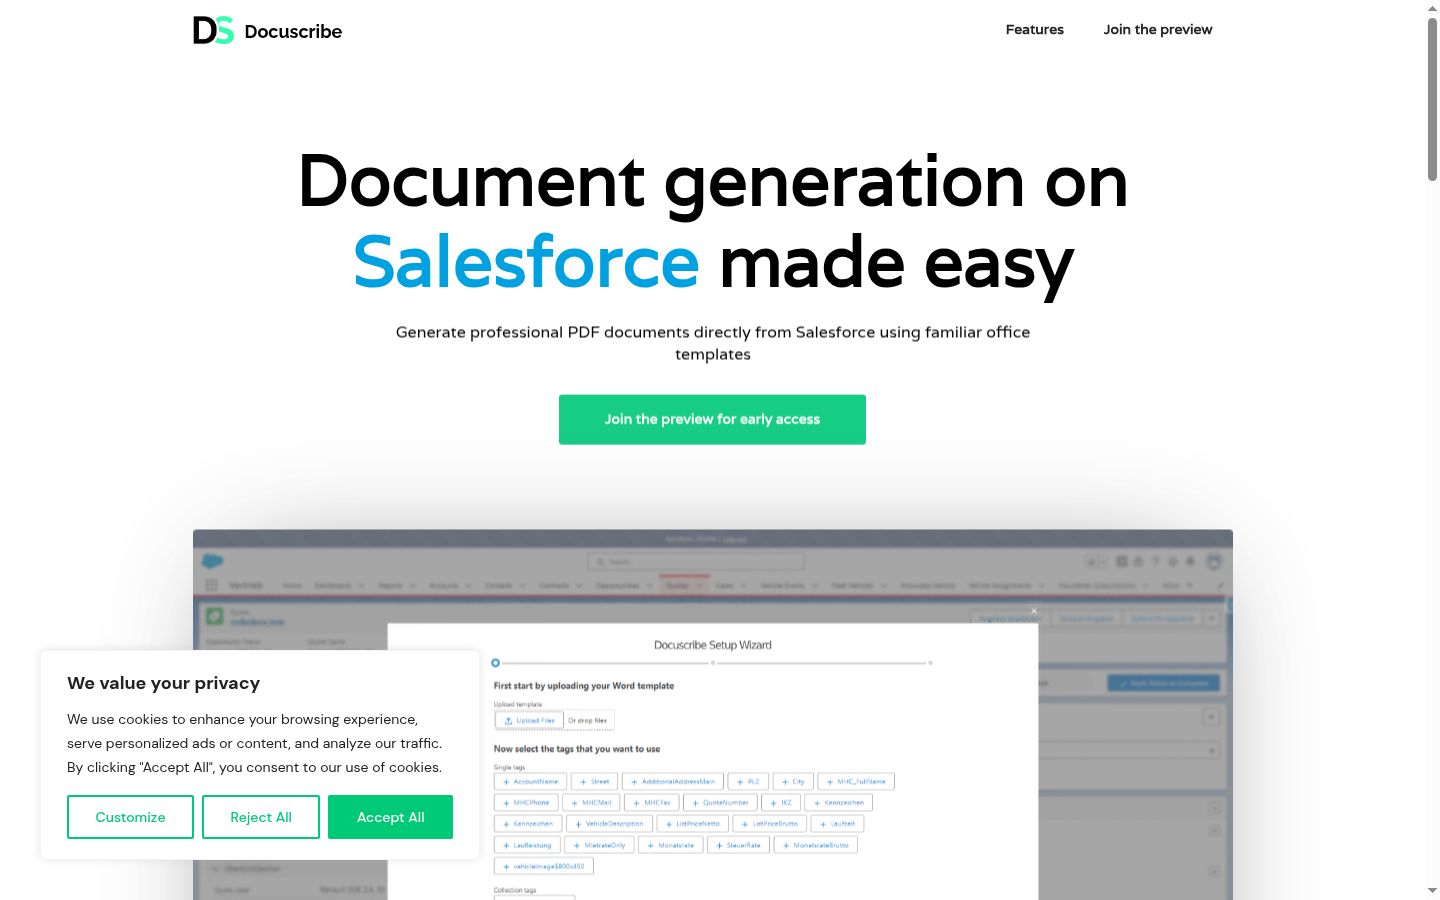Add the MHC_FullName tag
The image size is (1440, 900).
(856, 782)
